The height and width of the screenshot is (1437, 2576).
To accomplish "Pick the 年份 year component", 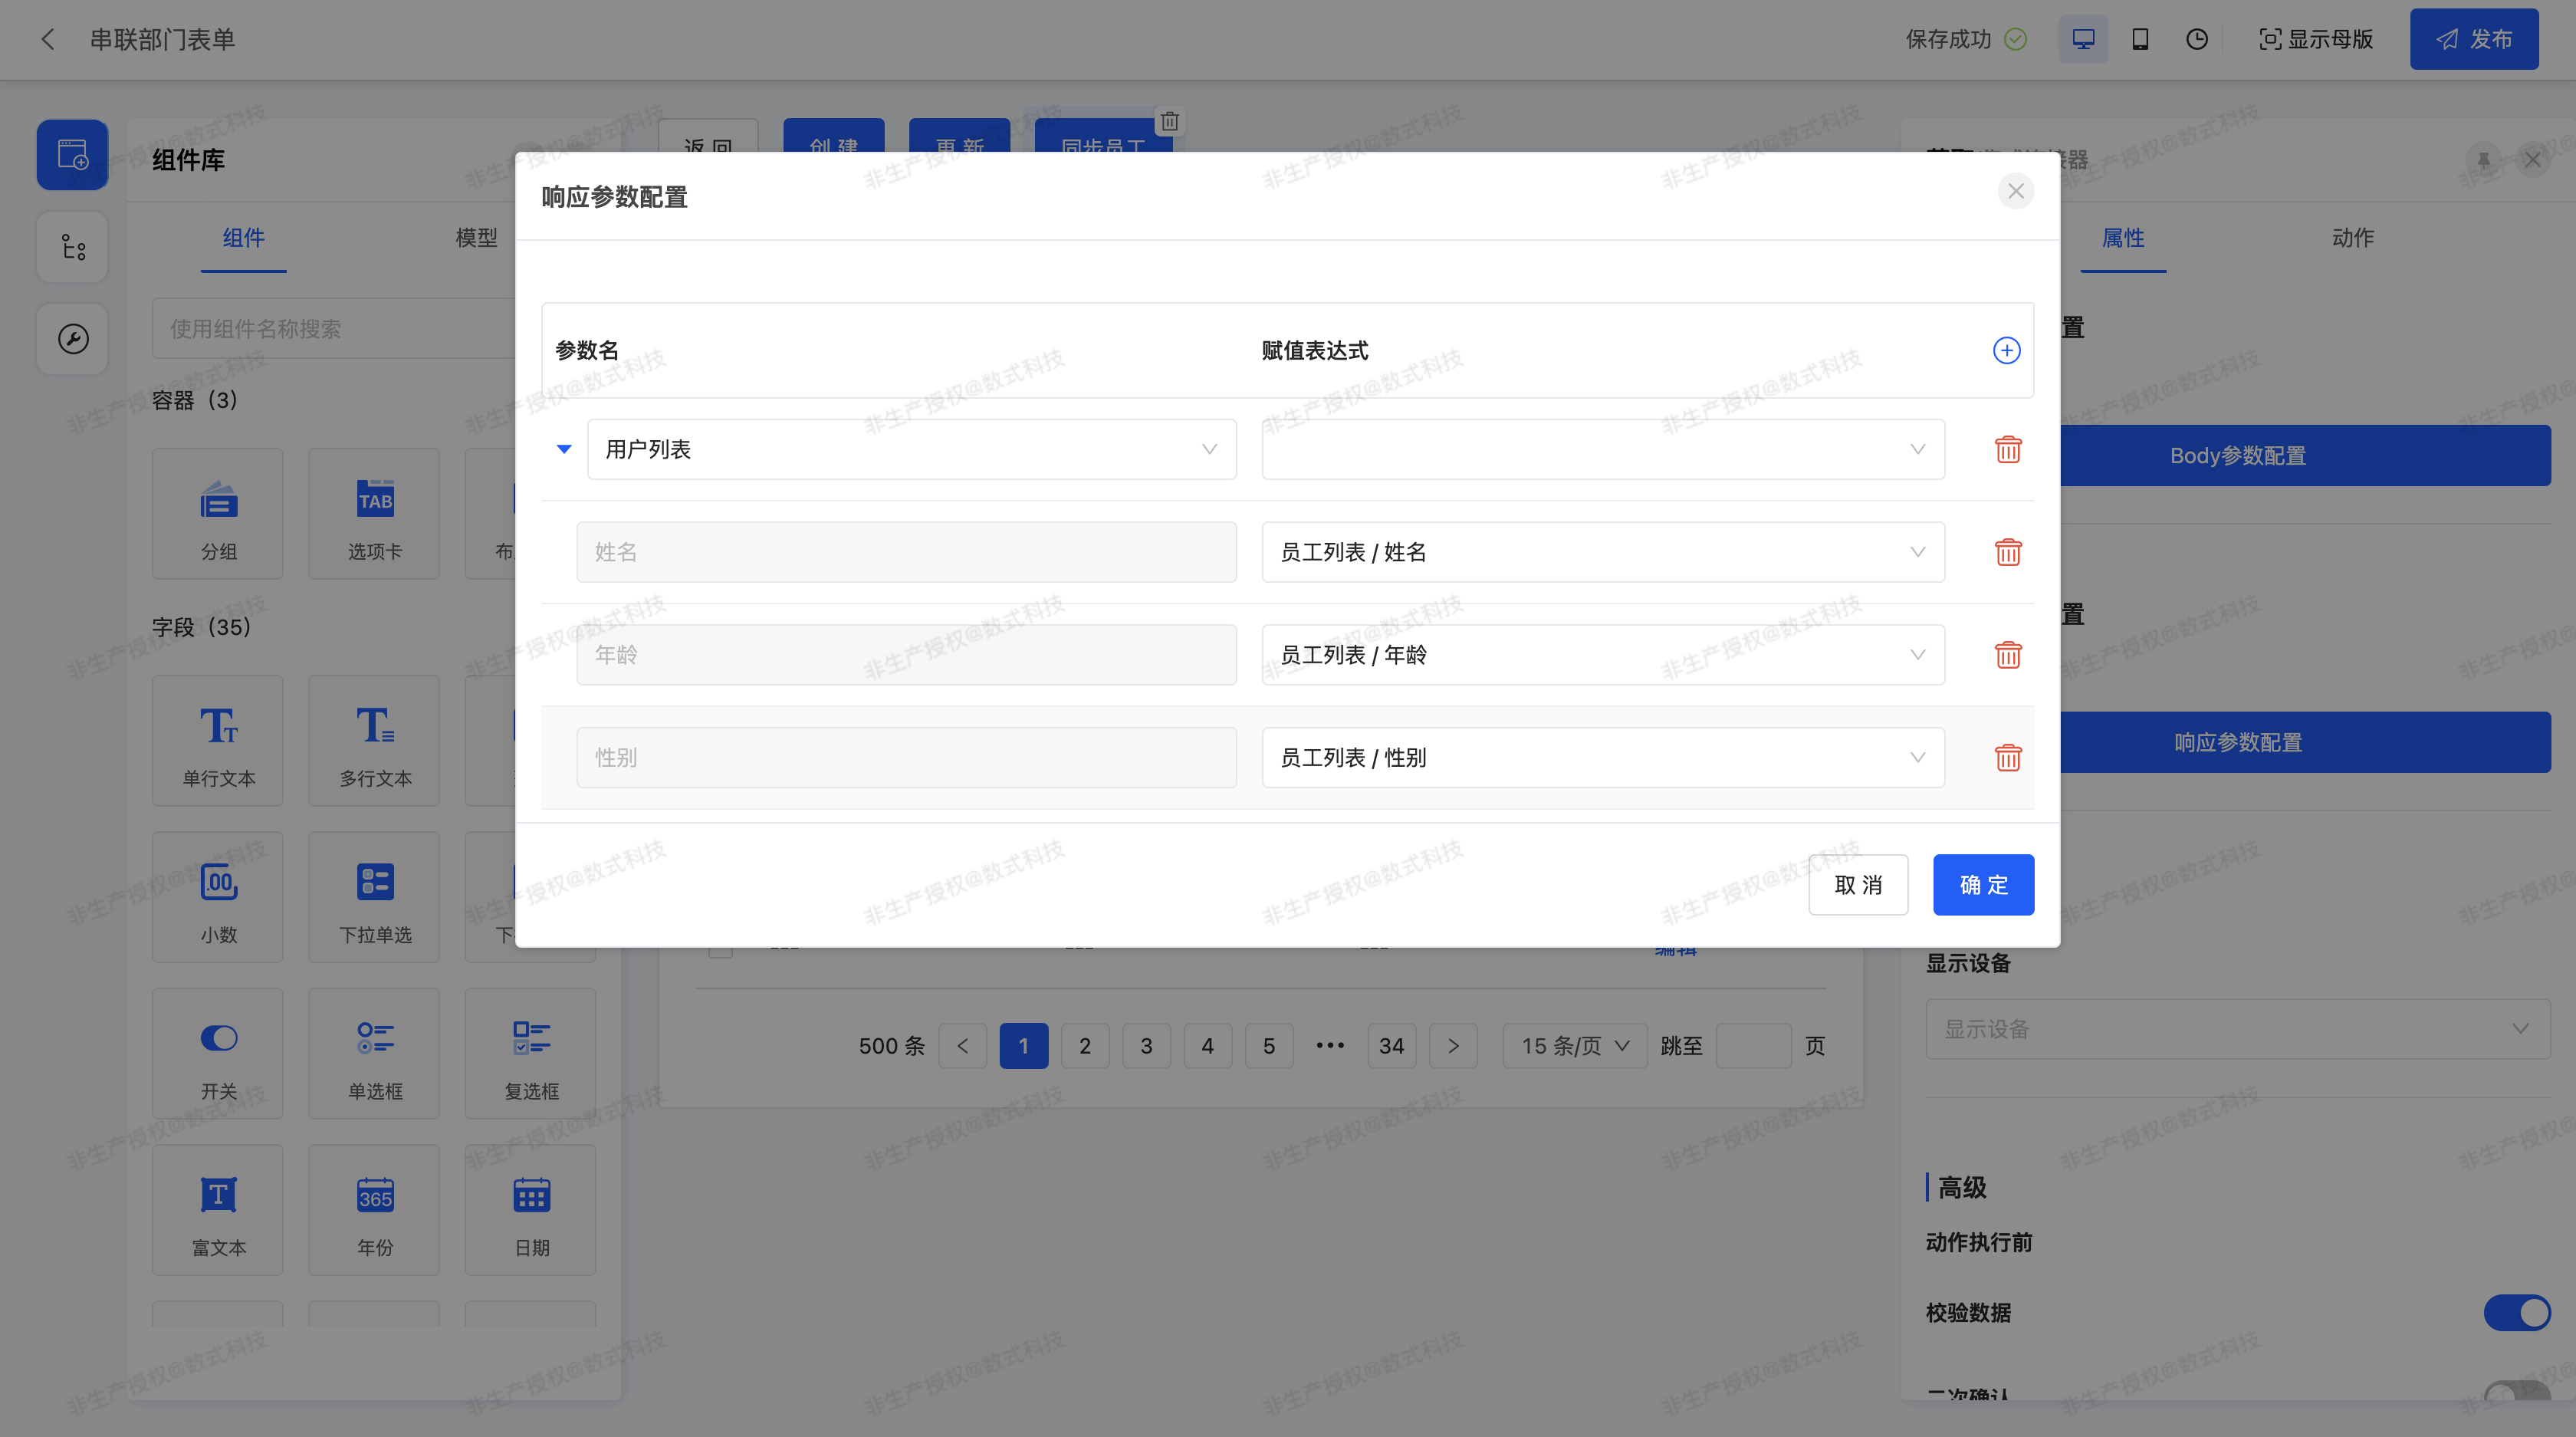I will tap(374, 1210).
